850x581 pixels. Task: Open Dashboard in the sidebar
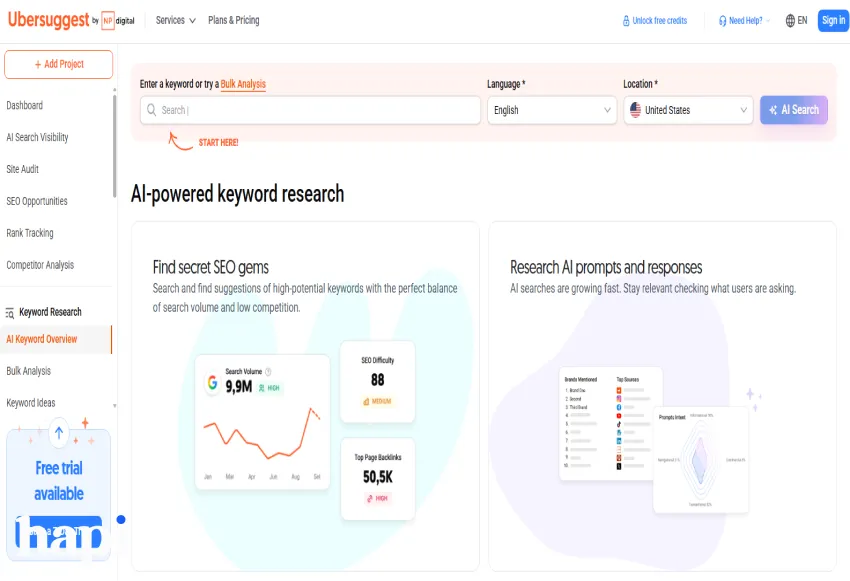click(x=24, y=105)
